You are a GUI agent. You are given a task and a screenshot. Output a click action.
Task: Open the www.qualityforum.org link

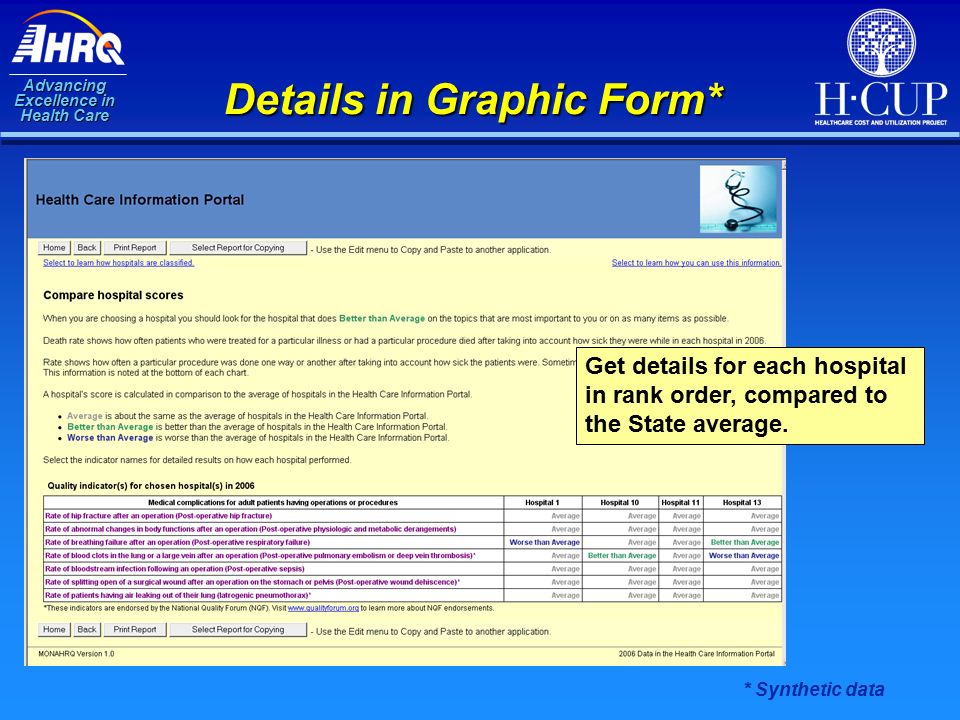[323, 609]
